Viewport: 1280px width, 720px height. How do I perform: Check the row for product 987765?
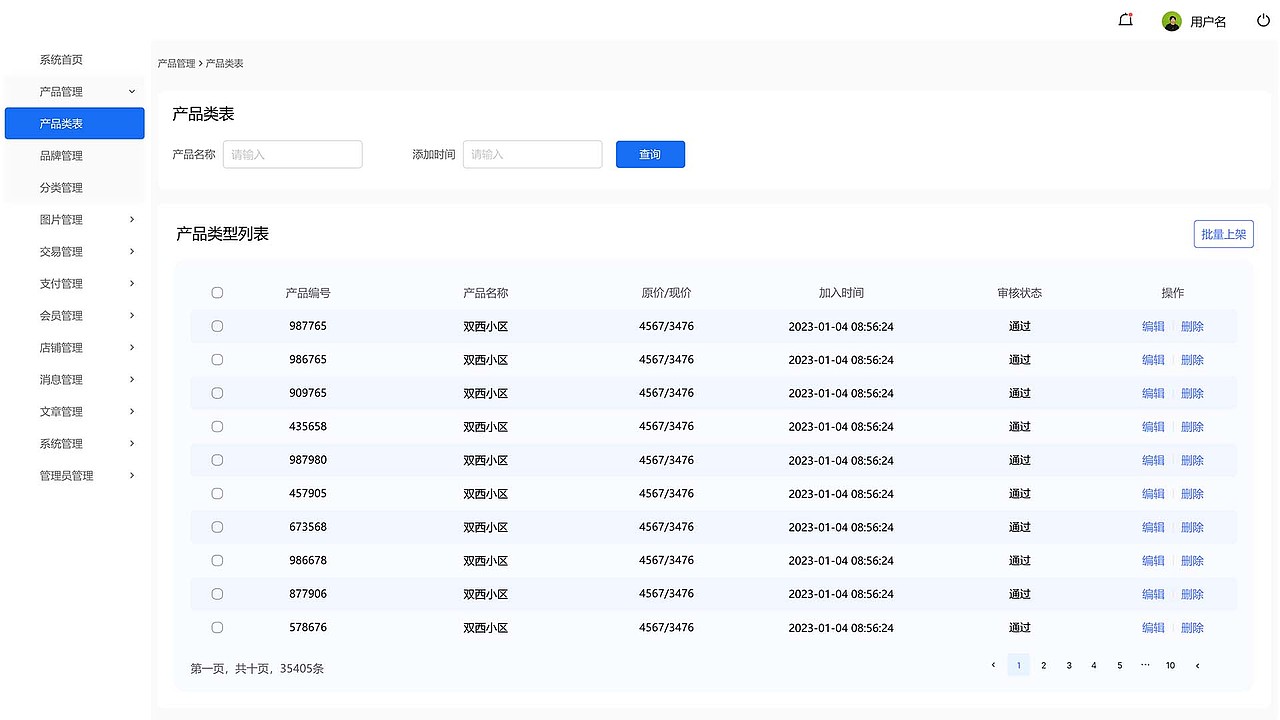click(217, 326)
